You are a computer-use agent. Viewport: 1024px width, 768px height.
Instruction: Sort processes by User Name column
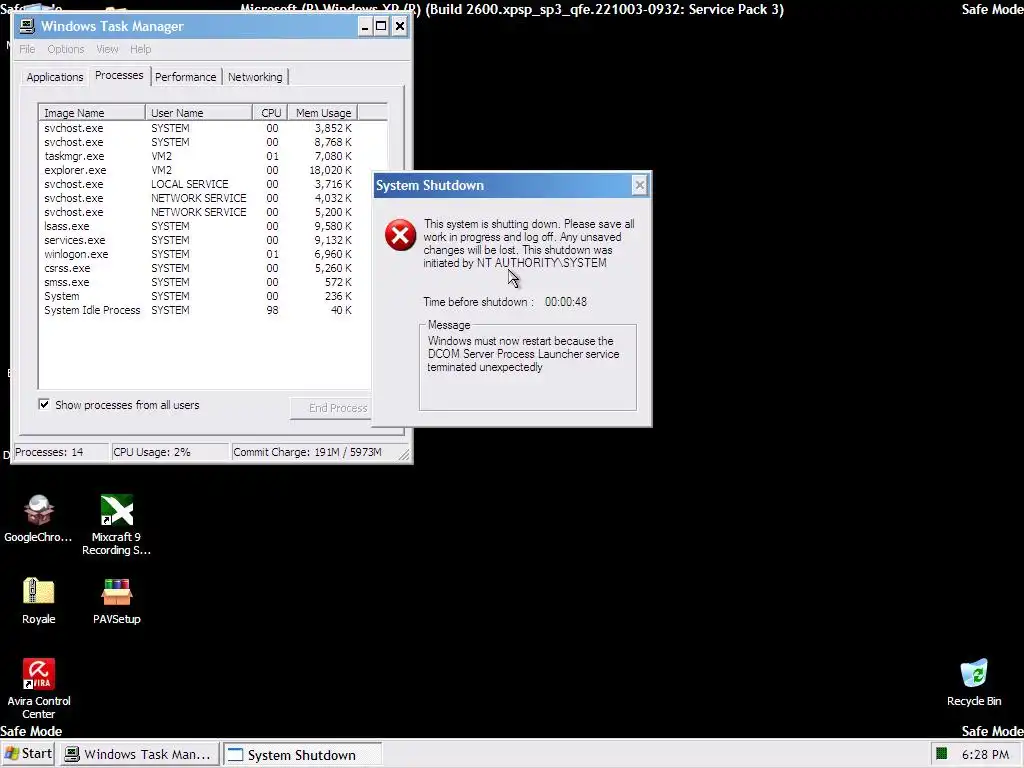click(199, 113)
